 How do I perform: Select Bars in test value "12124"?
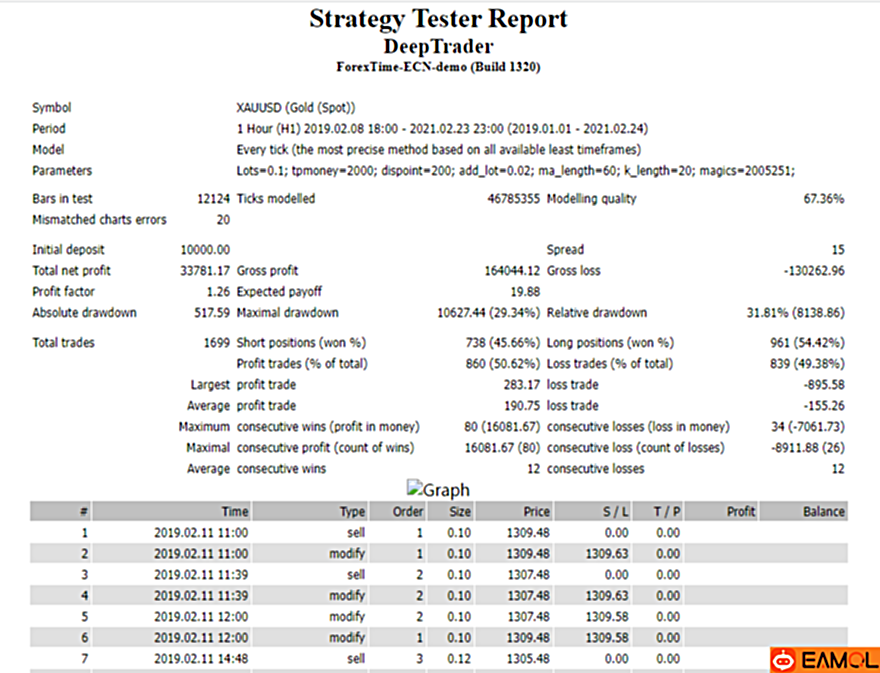[213, 199]
